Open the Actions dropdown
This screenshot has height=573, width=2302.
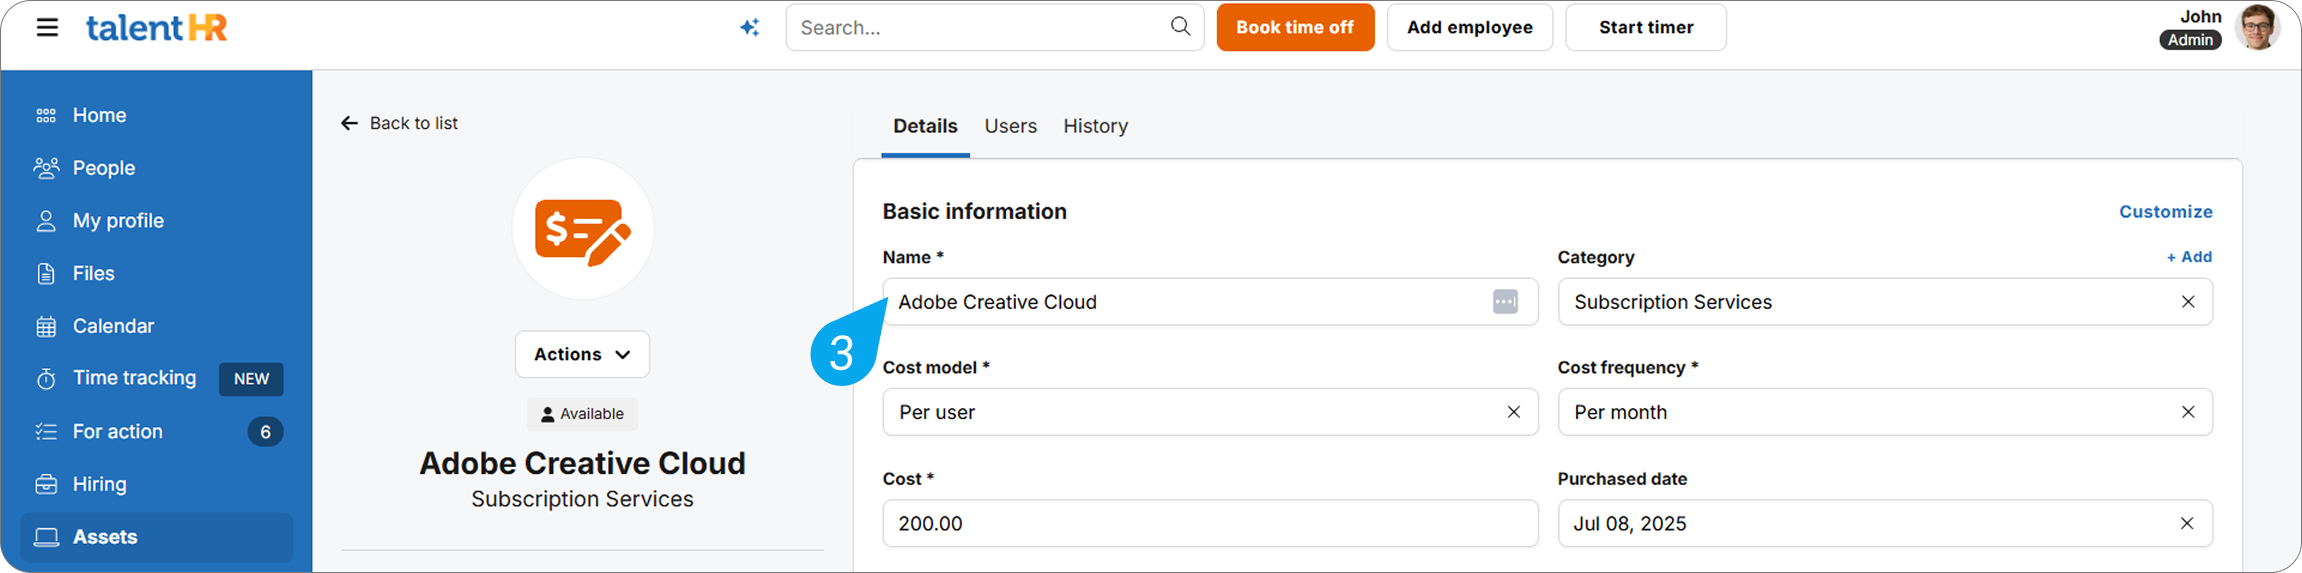tap(582, 354)
